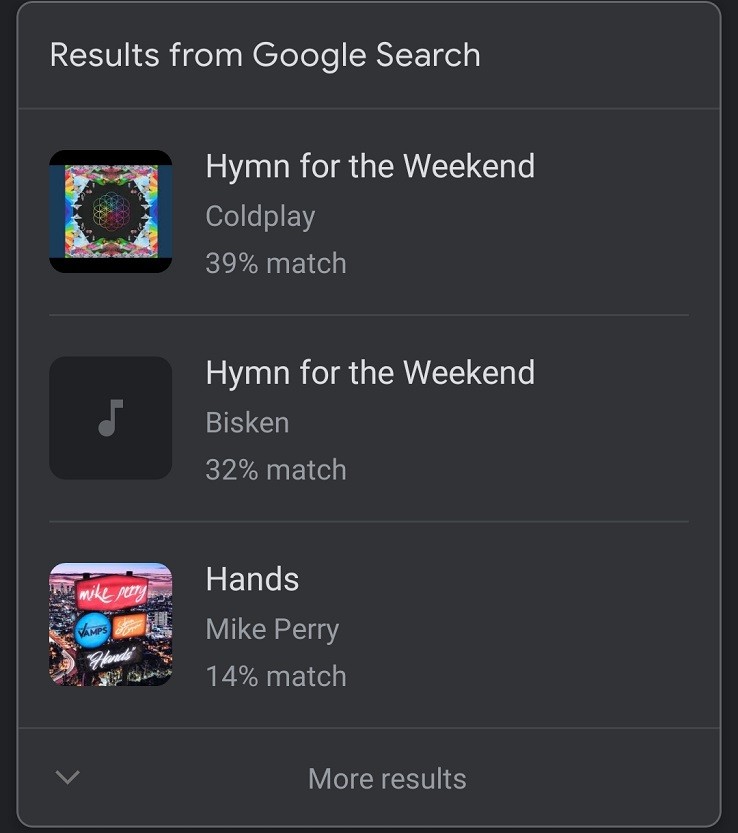Select first Hymn for the Weekend title
The height and width of the screenshot is (833, 738).
coord(370,166)
